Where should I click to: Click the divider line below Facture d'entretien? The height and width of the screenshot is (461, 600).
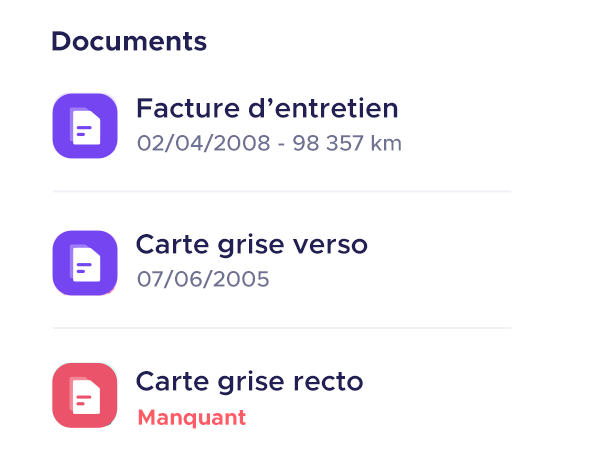point(282,191)
